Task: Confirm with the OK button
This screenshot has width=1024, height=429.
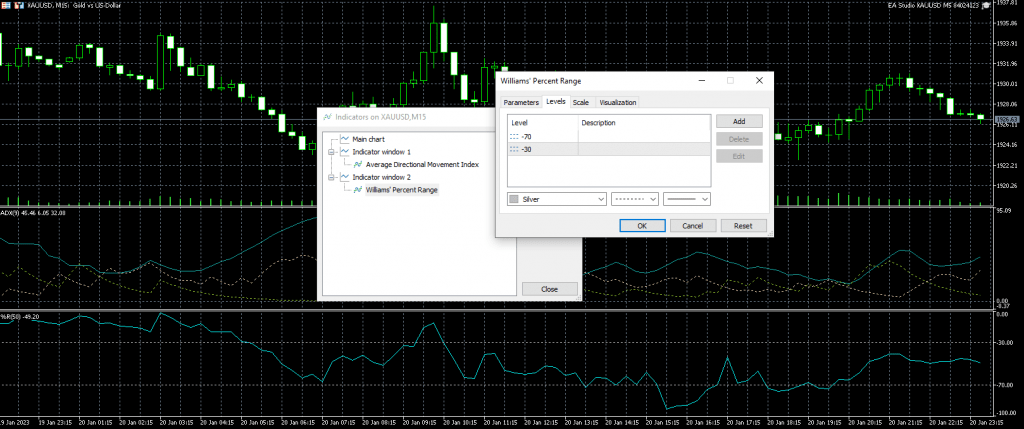Action: click(x=642, y=226)
